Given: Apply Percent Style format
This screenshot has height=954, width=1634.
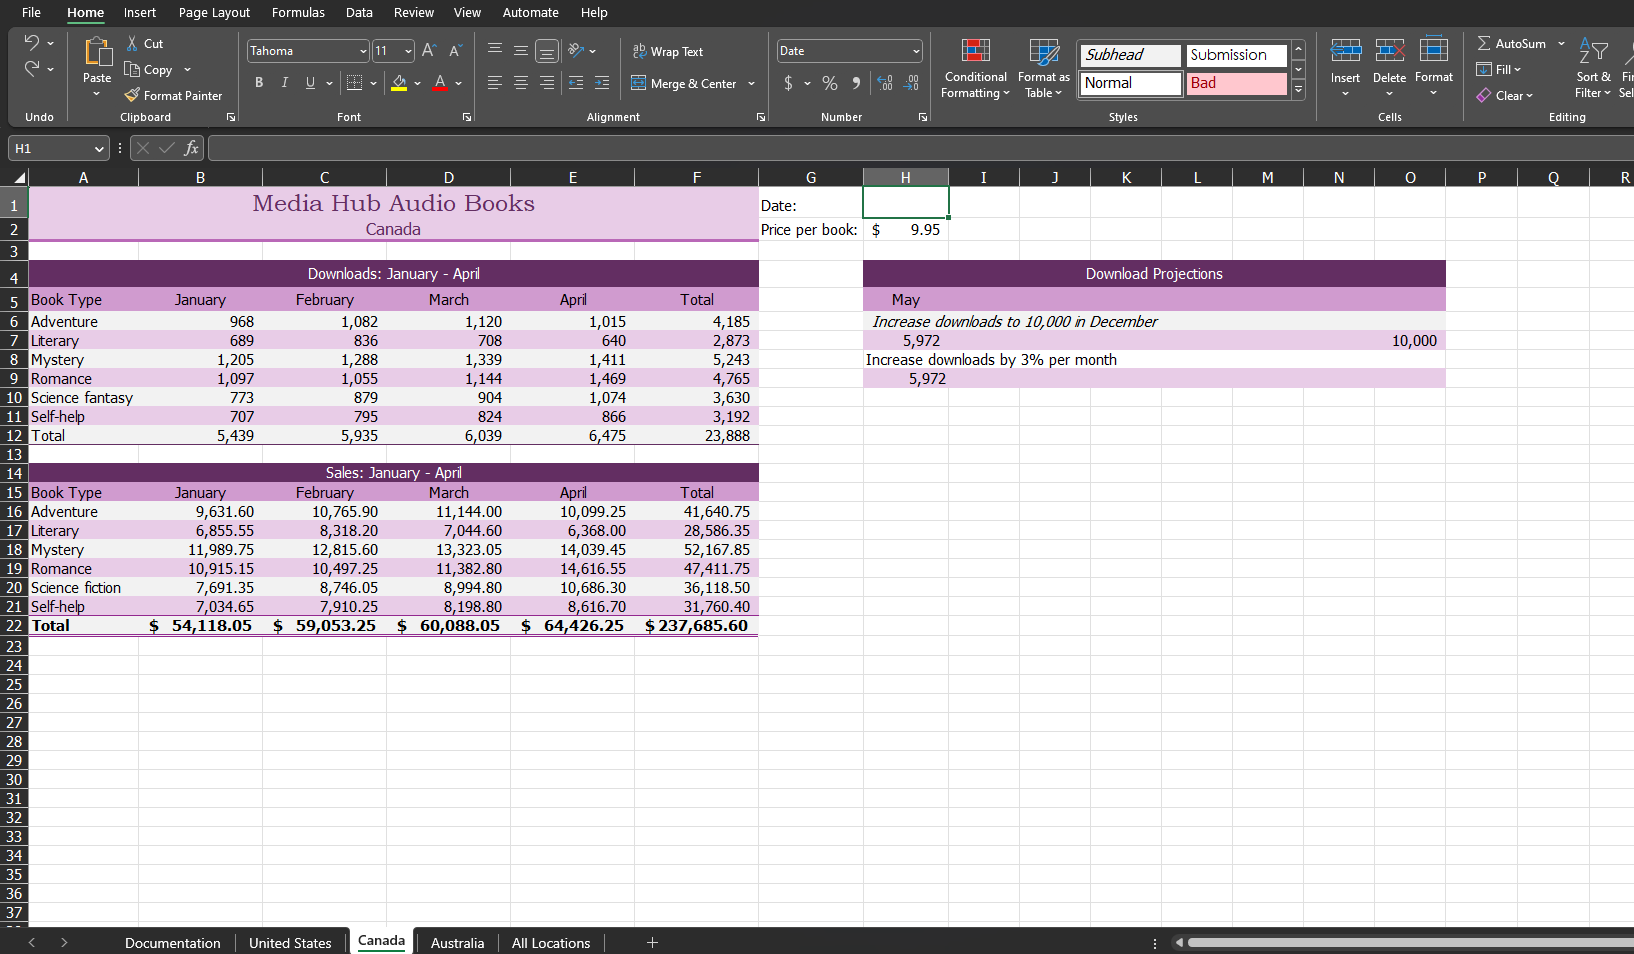Looking at the screenshot, I should click(x=830, y=83).
